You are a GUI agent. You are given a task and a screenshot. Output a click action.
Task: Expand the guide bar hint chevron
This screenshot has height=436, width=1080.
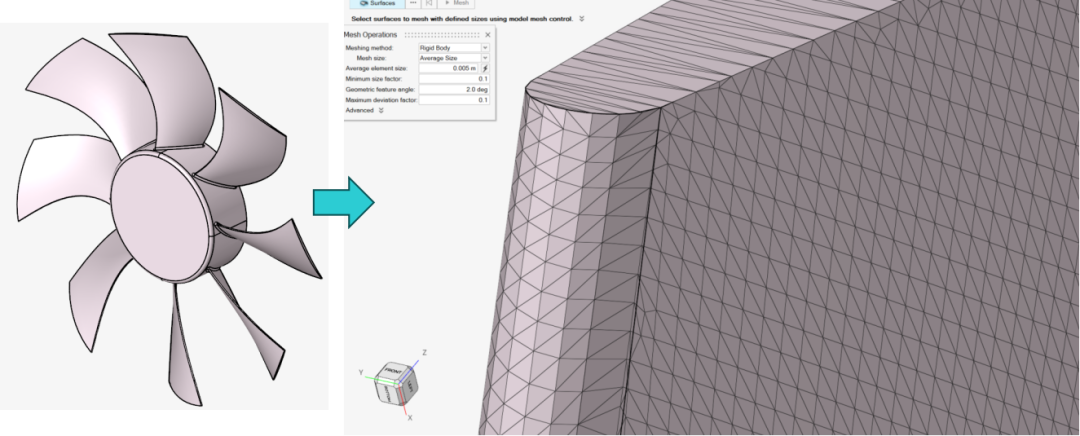coord(582,19)
